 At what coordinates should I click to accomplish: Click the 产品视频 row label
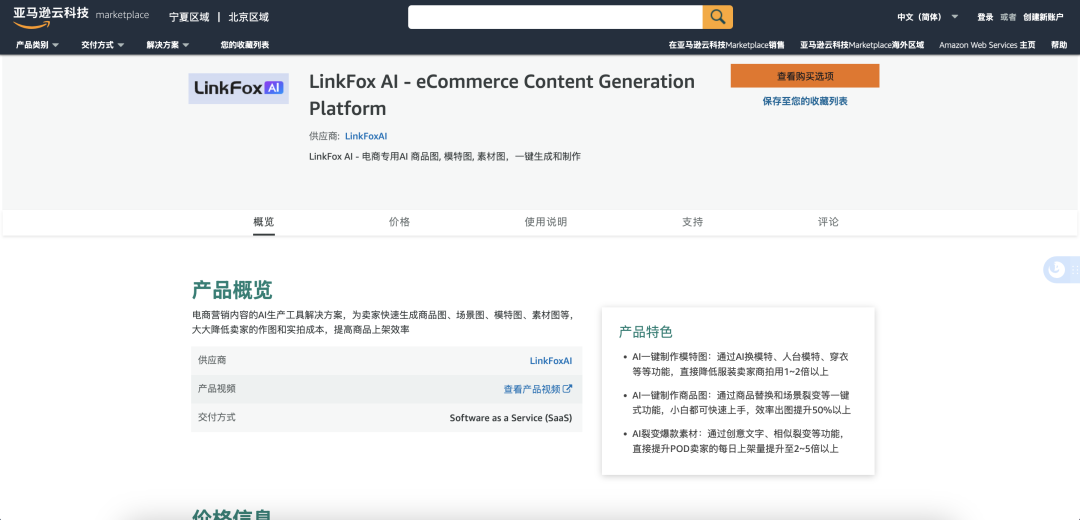coord(217,388)
